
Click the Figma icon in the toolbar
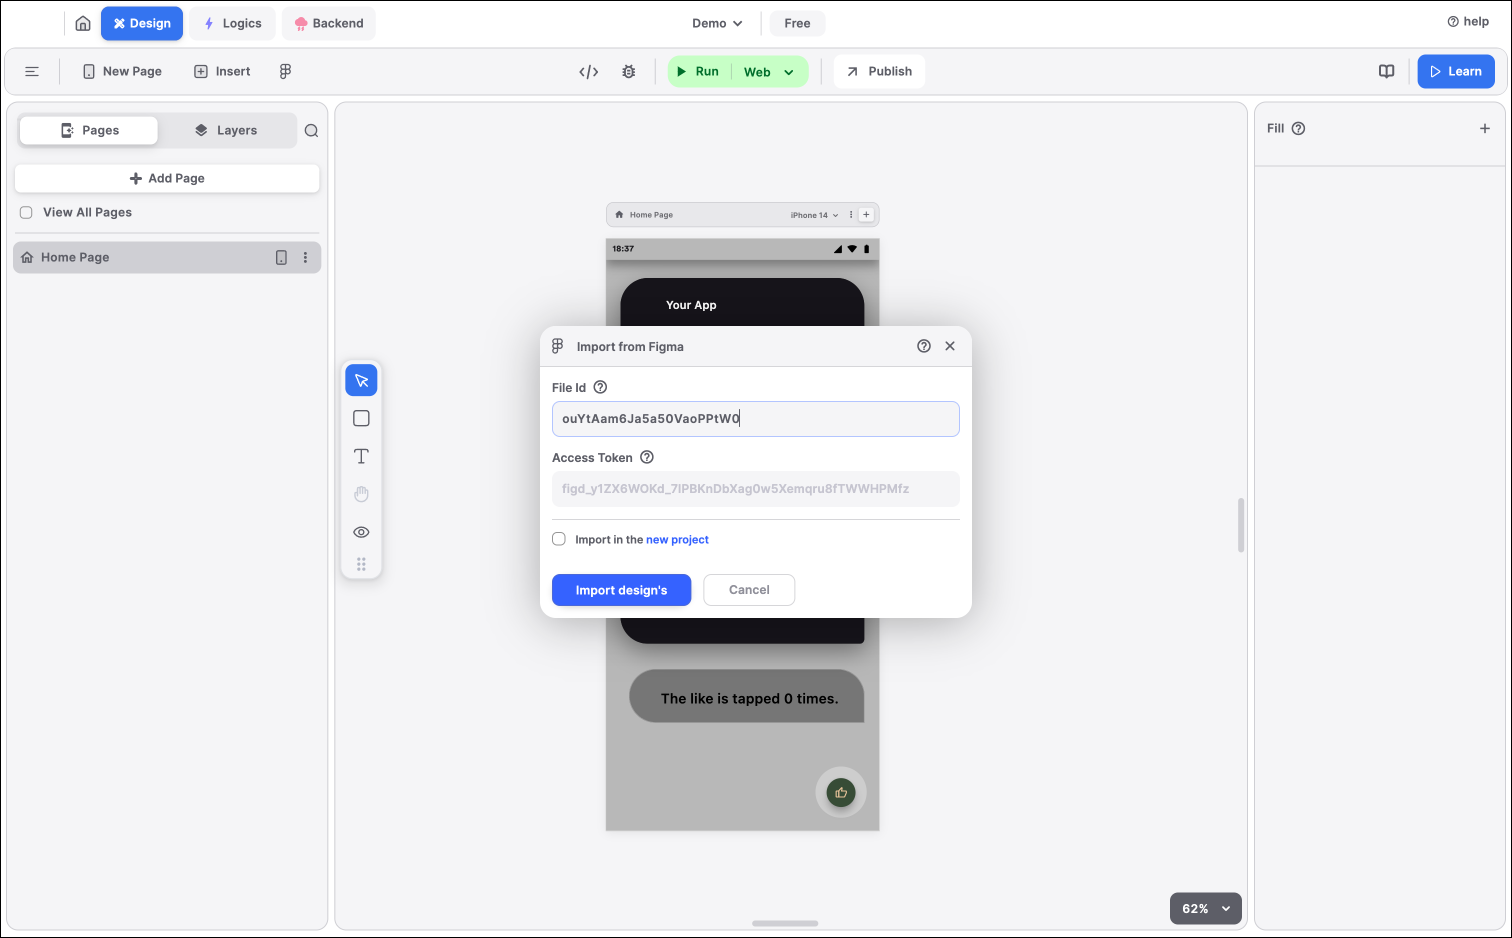point(286,71)
